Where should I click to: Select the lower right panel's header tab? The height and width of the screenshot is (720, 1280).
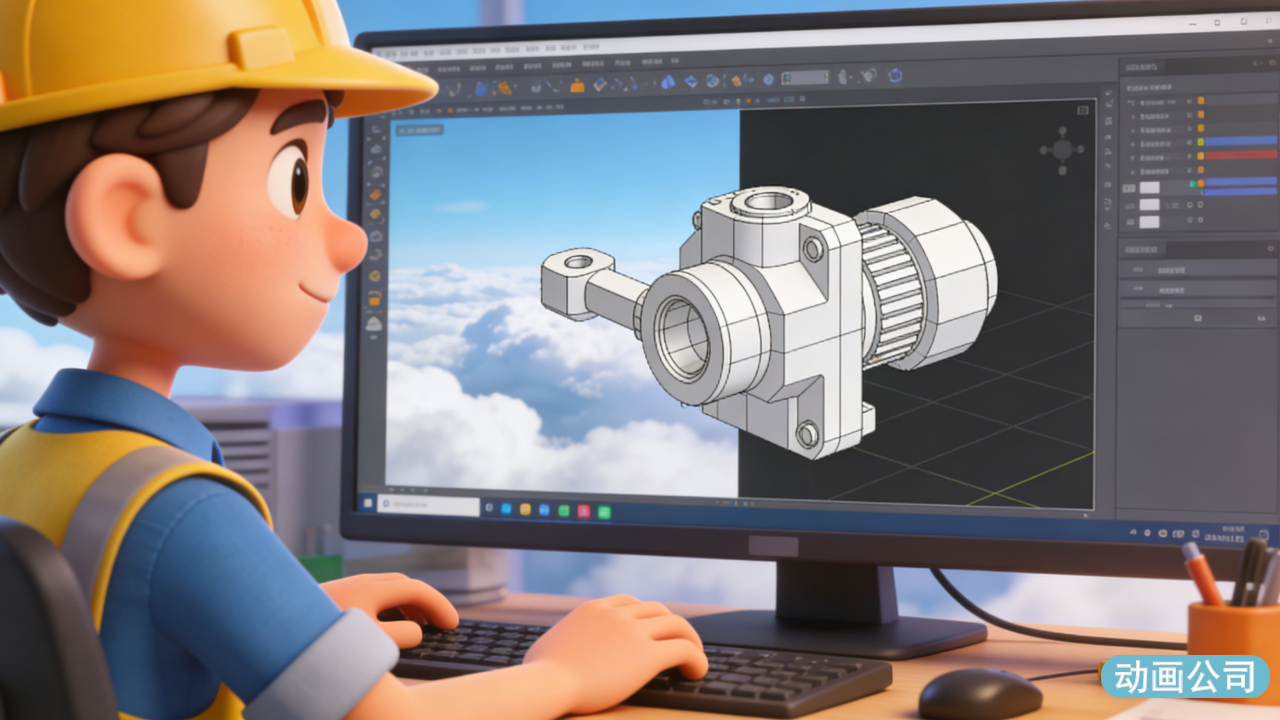(1142, 249)
